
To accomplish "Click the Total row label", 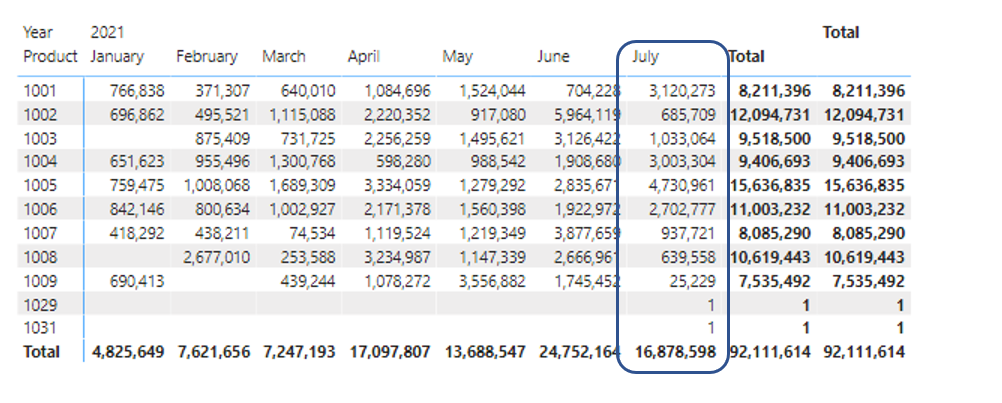I will point(42,352).
